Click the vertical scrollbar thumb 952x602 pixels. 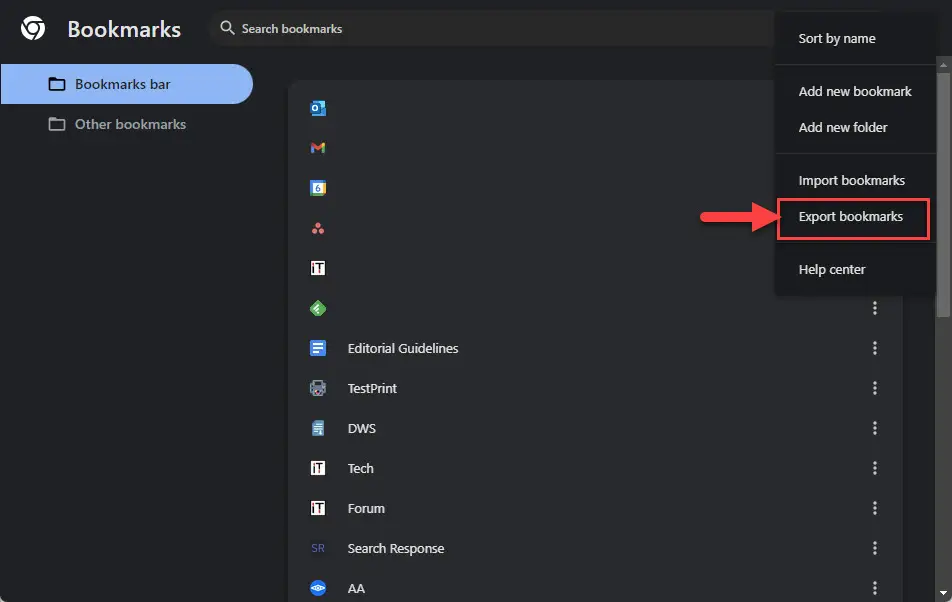(x=943, y=194)
